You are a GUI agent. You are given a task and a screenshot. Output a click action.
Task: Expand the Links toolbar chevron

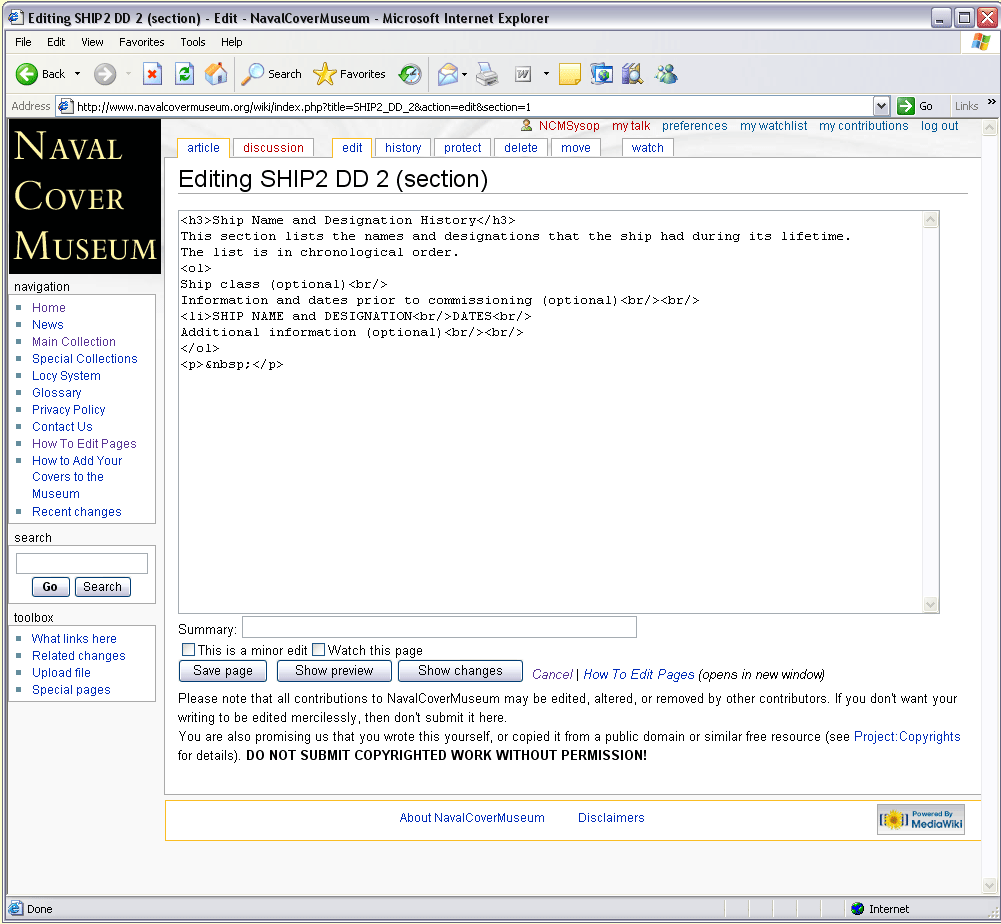pyautogui.click(x=992, y=102)
